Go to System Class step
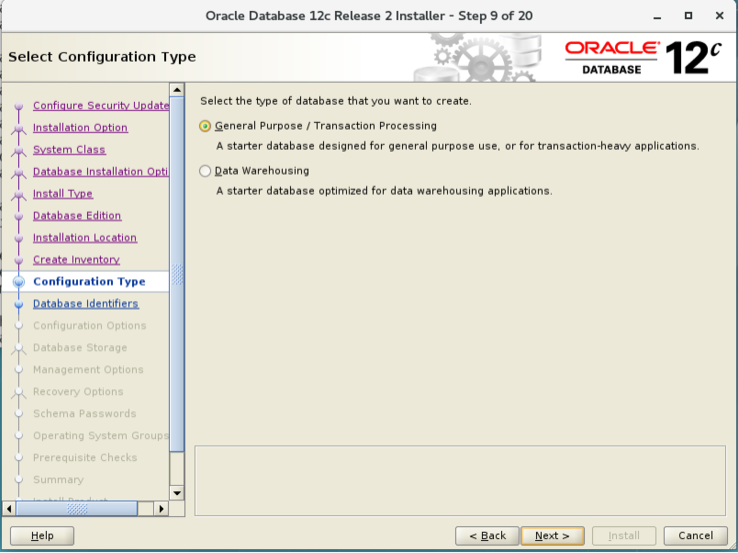Viewport: 738px width, 553px height. (x=69, y=150)
